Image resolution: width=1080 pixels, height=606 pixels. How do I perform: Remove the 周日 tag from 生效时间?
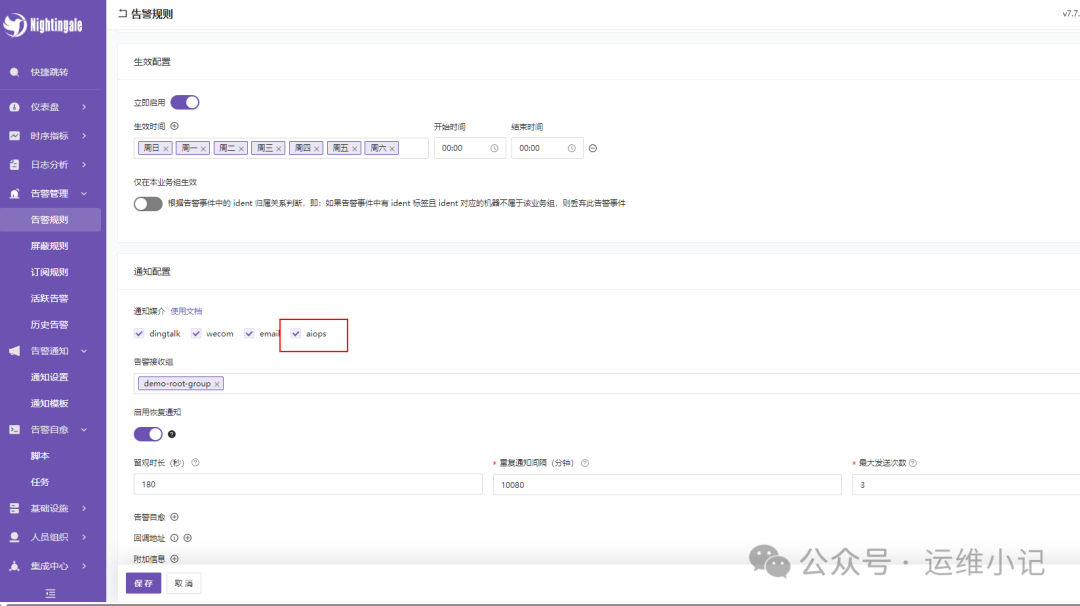[x=165, y=147]
